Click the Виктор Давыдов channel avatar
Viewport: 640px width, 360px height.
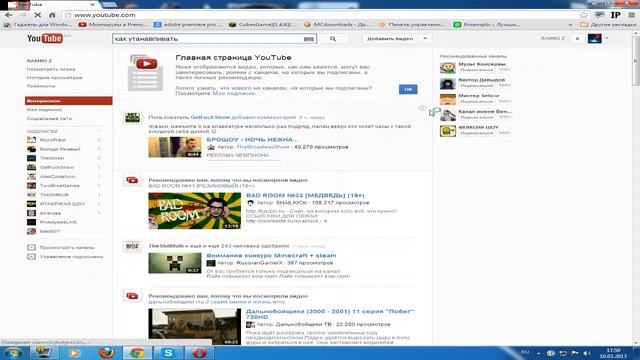pos(448,83)
